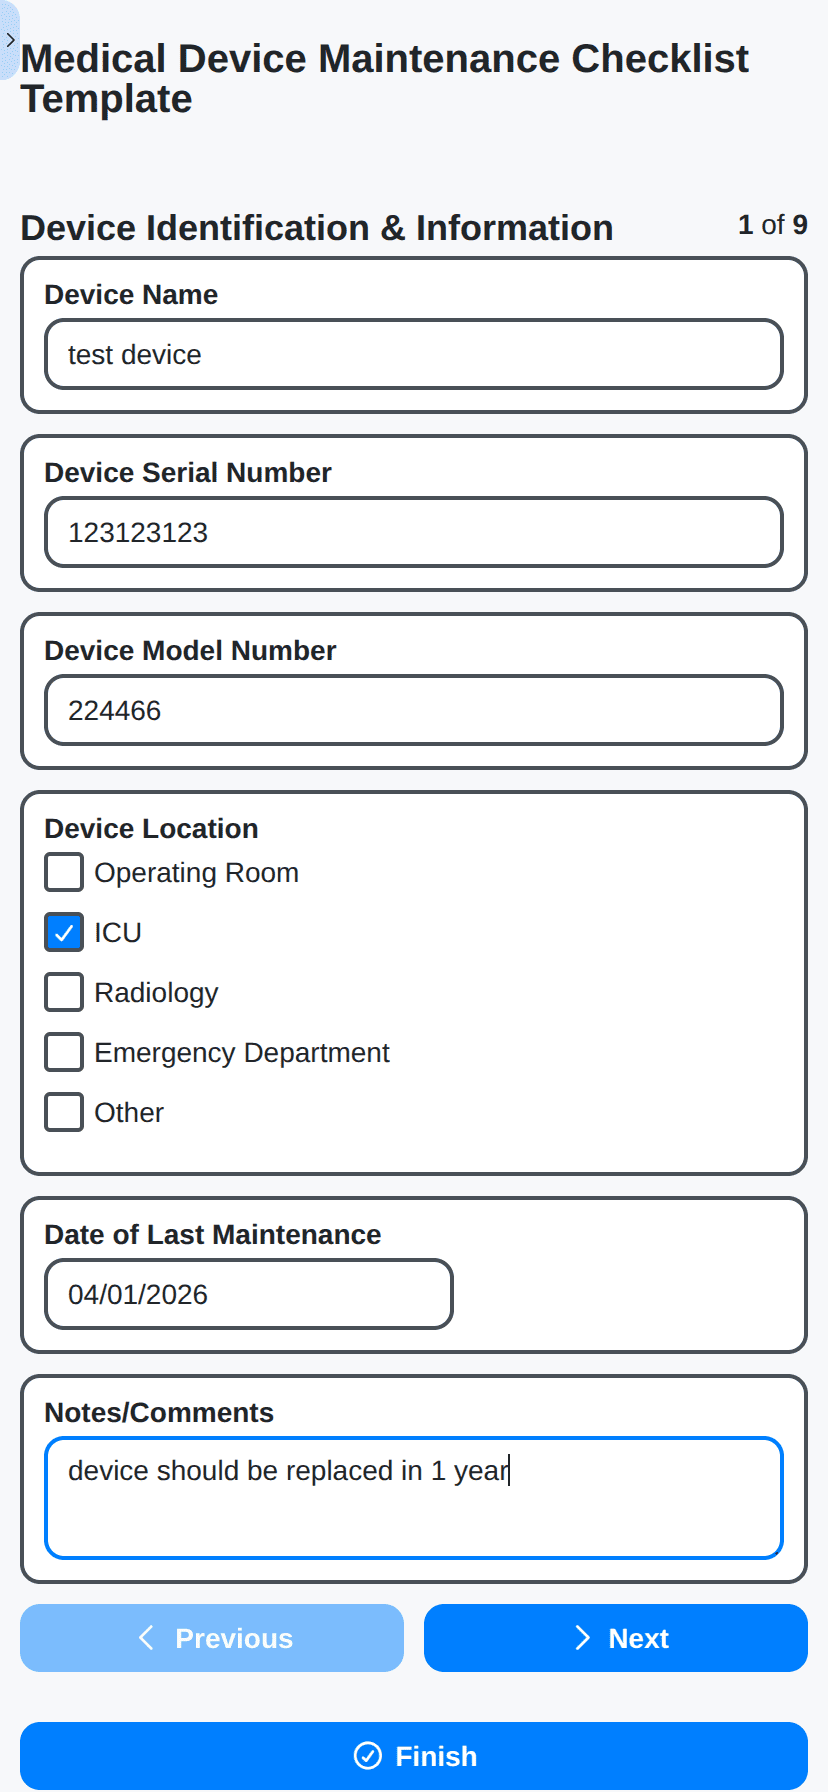828x1792 pixels.
Task: Uncheck the ICU checkbox
Action: coord(63,932)
